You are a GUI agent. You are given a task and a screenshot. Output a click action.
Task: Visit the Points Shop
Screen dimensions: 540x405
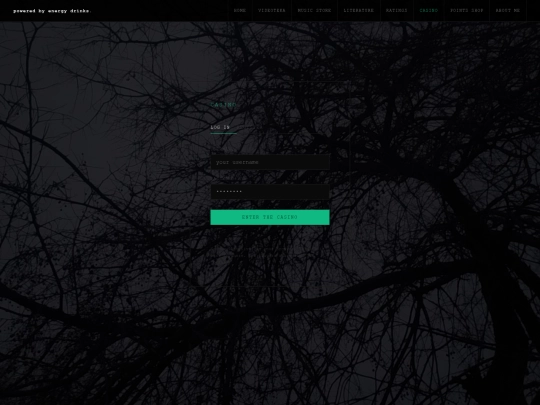(467, 11)
